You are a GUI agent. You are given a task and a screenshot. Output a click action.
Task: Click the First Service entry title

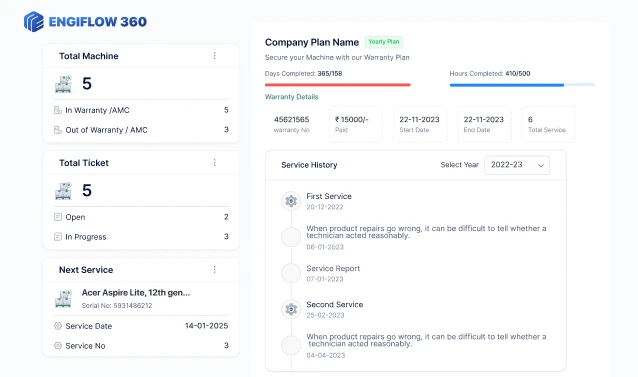(329, 196)
